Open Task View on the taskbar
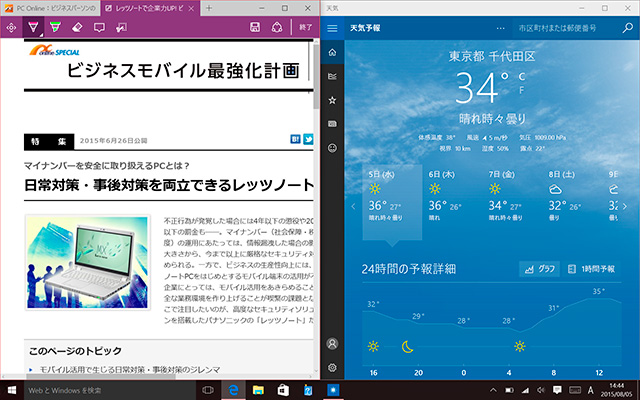 208,390
